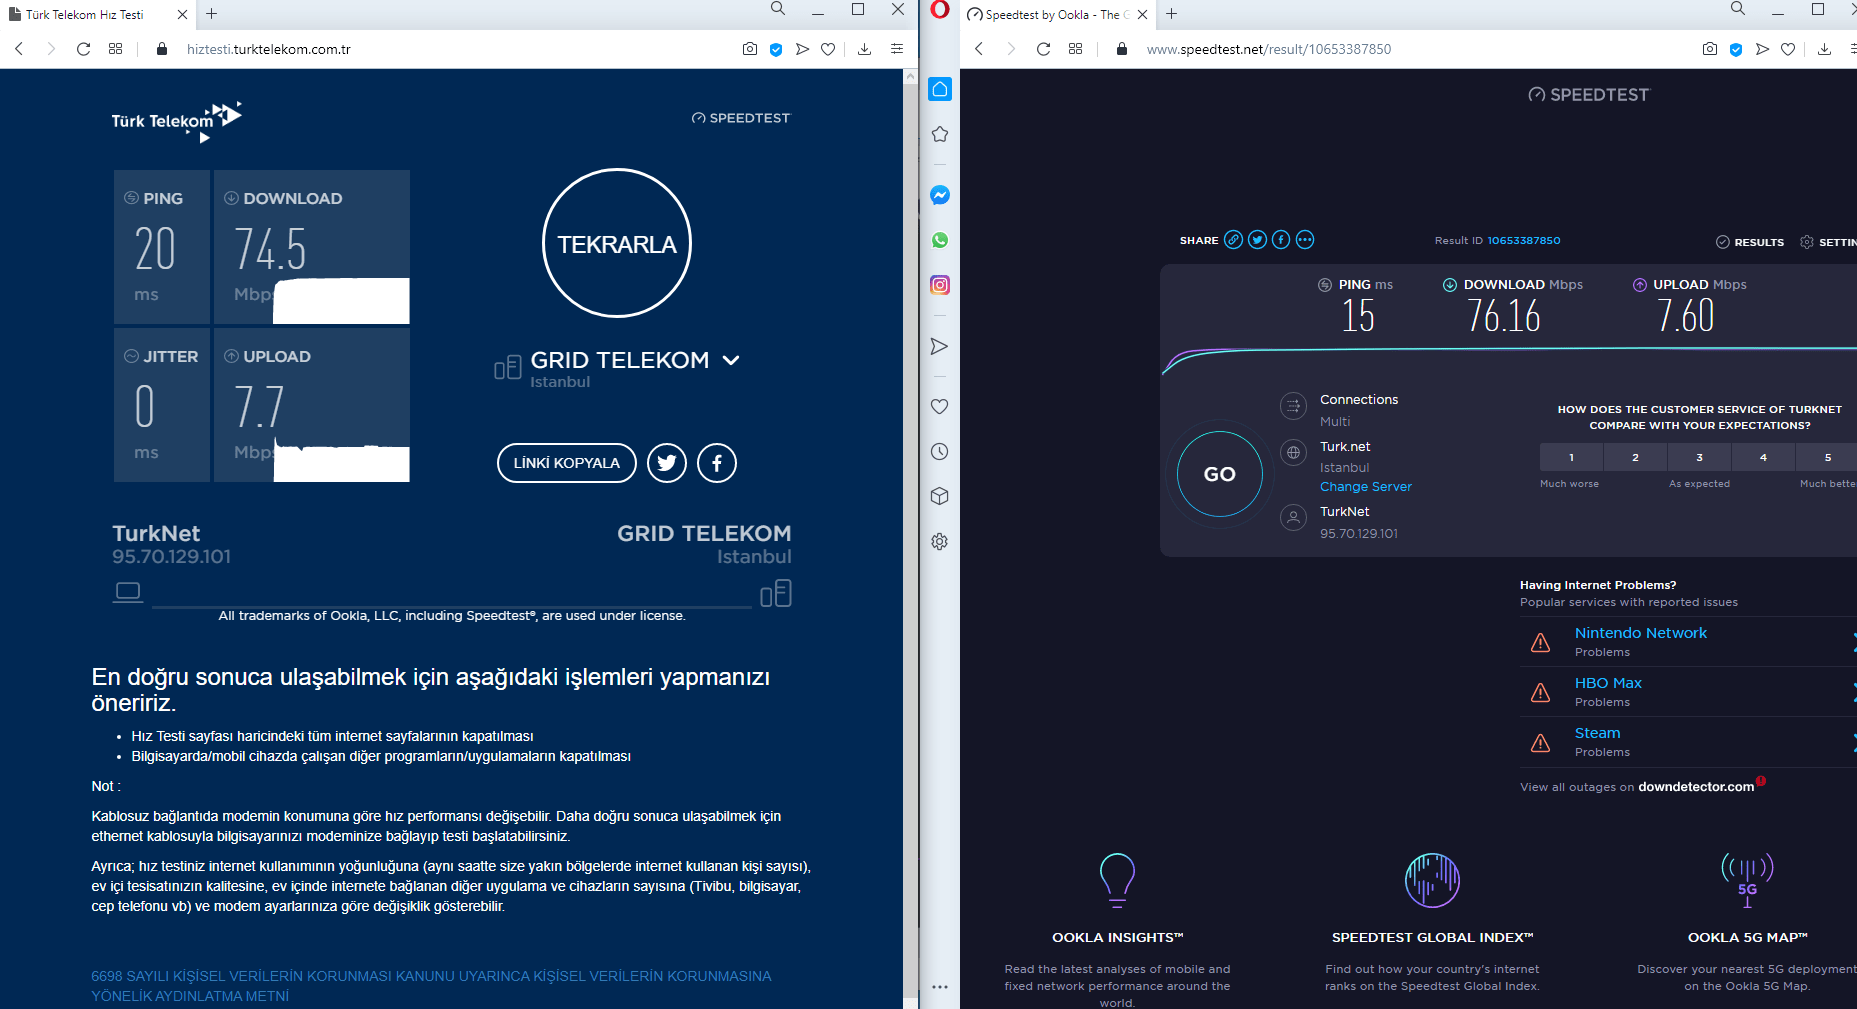
Task: Add Türk Telekom page to bookmarks heart
Action: pyautogui.click(x=828, y=49)
